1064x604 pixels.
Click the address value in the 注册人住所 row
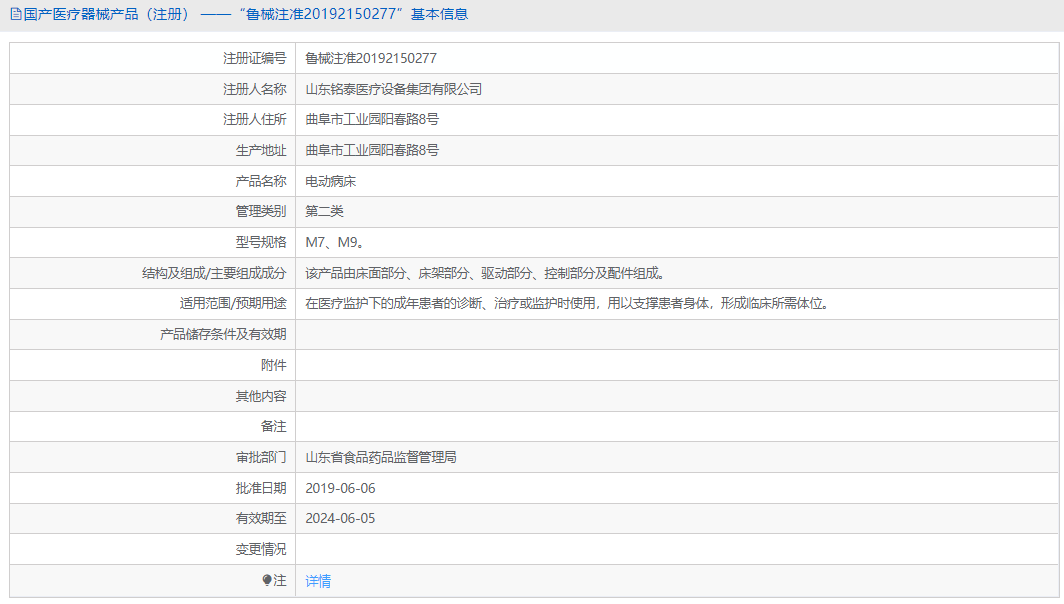[x=371, y=119]
